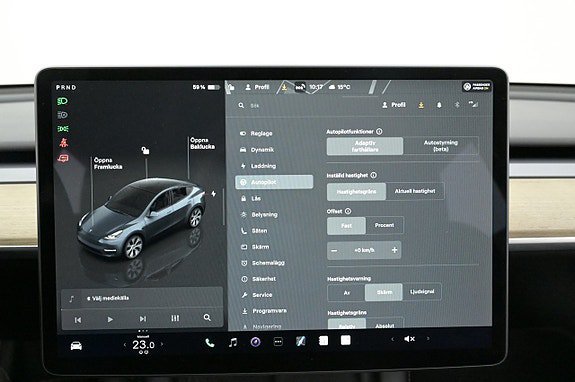Select Autostyrning (beta) option
This screenshot has width=575, height=382.
[440, 146]
